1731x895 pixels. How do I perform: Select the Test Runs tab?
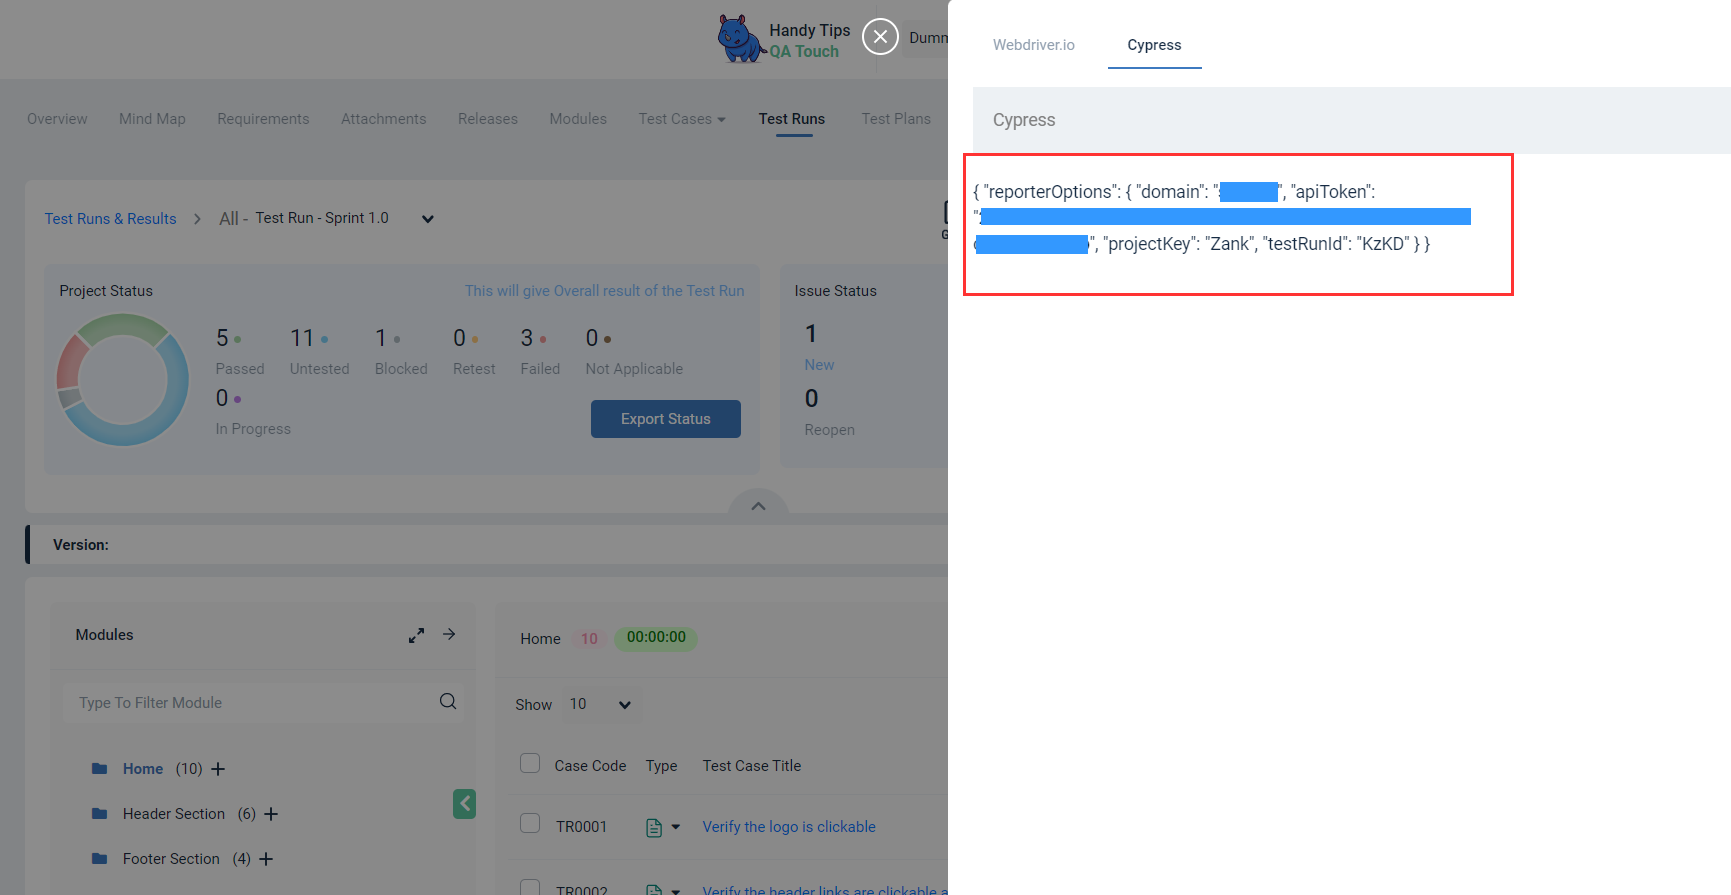coord(791,119)
